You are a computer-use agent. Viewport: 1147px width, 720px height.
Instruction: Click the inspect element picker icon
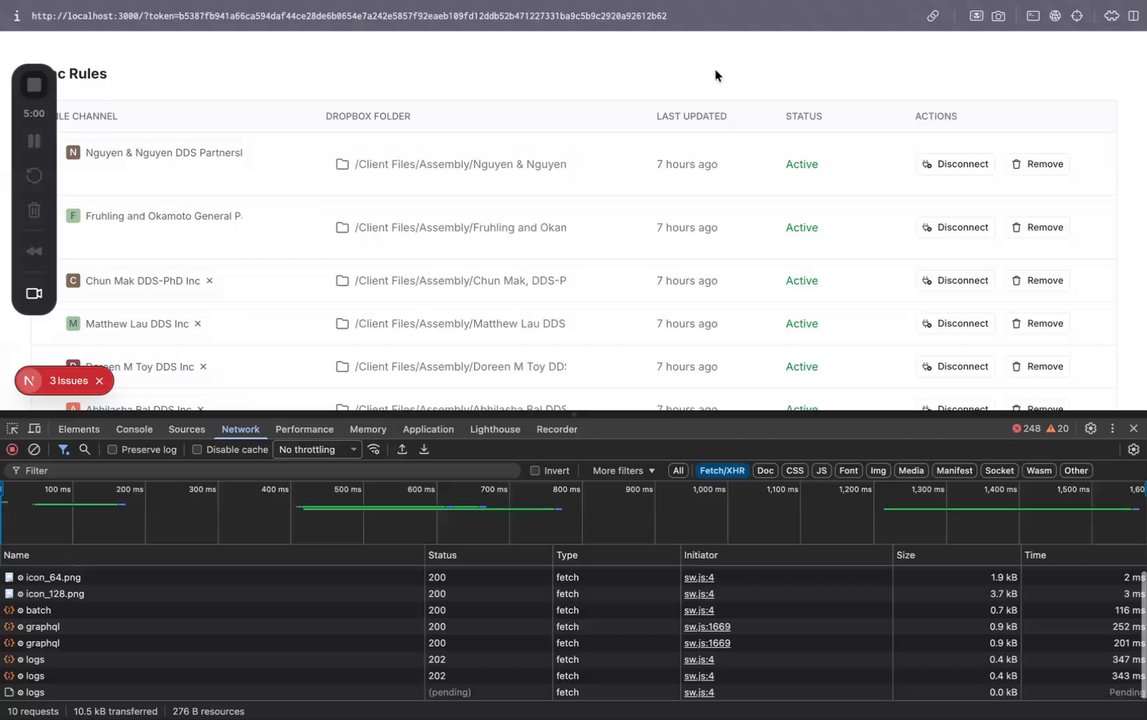point(12,429)
